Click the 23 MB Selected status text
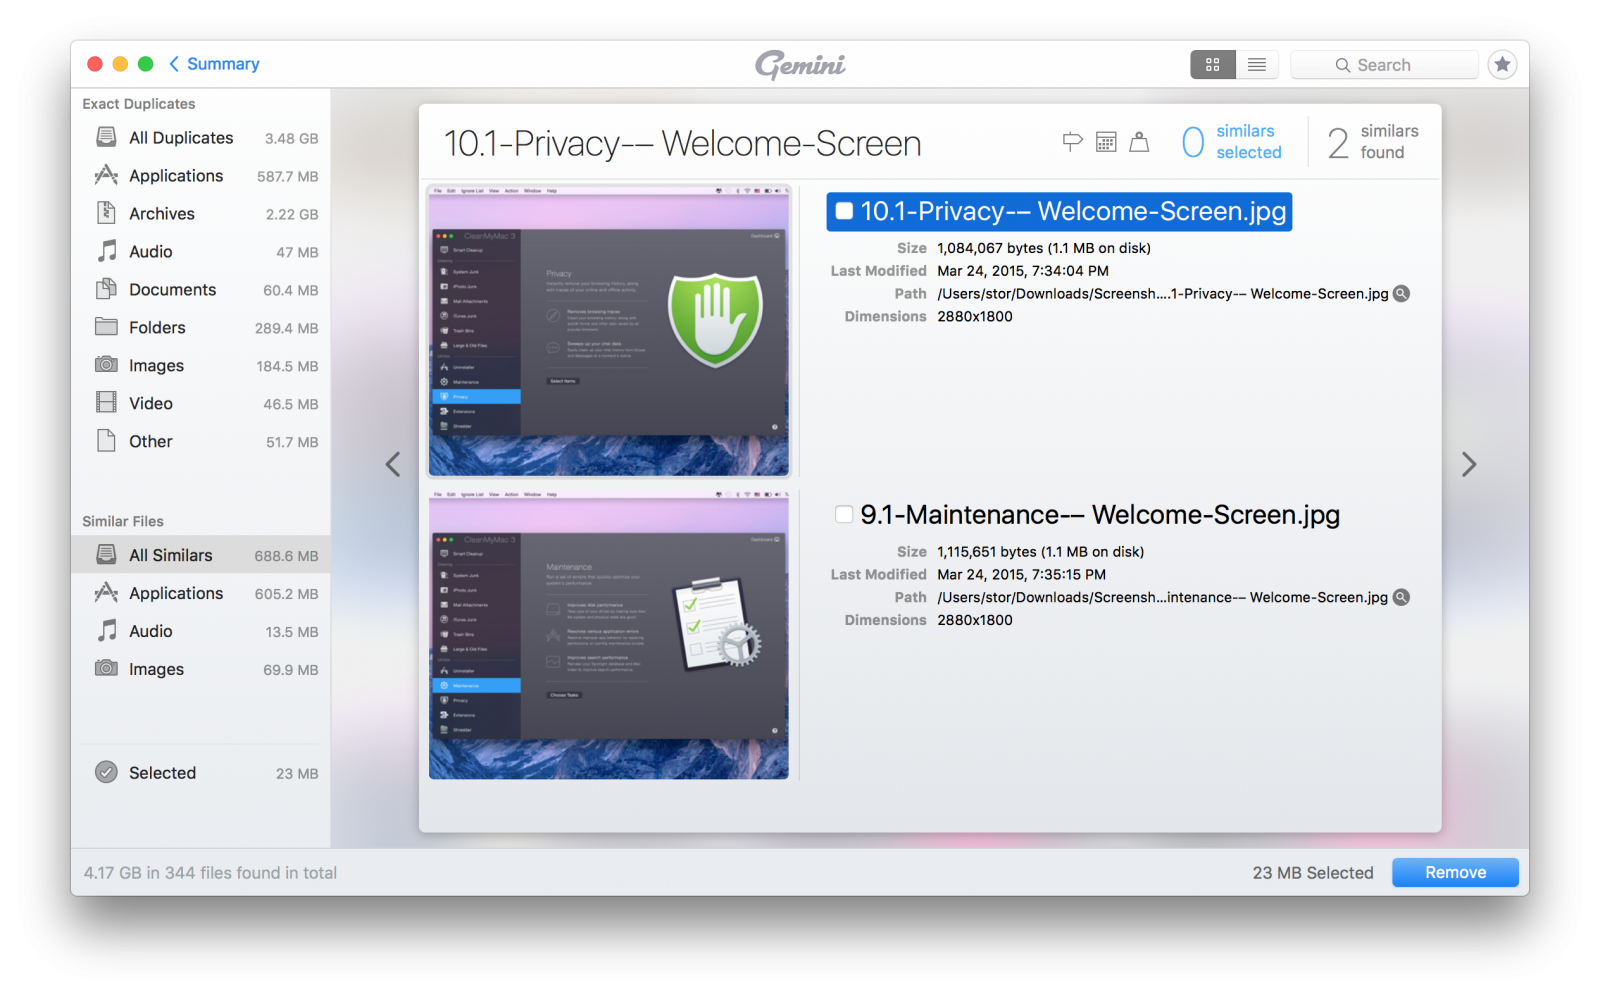The image size is (1600, 997). 1313,873
